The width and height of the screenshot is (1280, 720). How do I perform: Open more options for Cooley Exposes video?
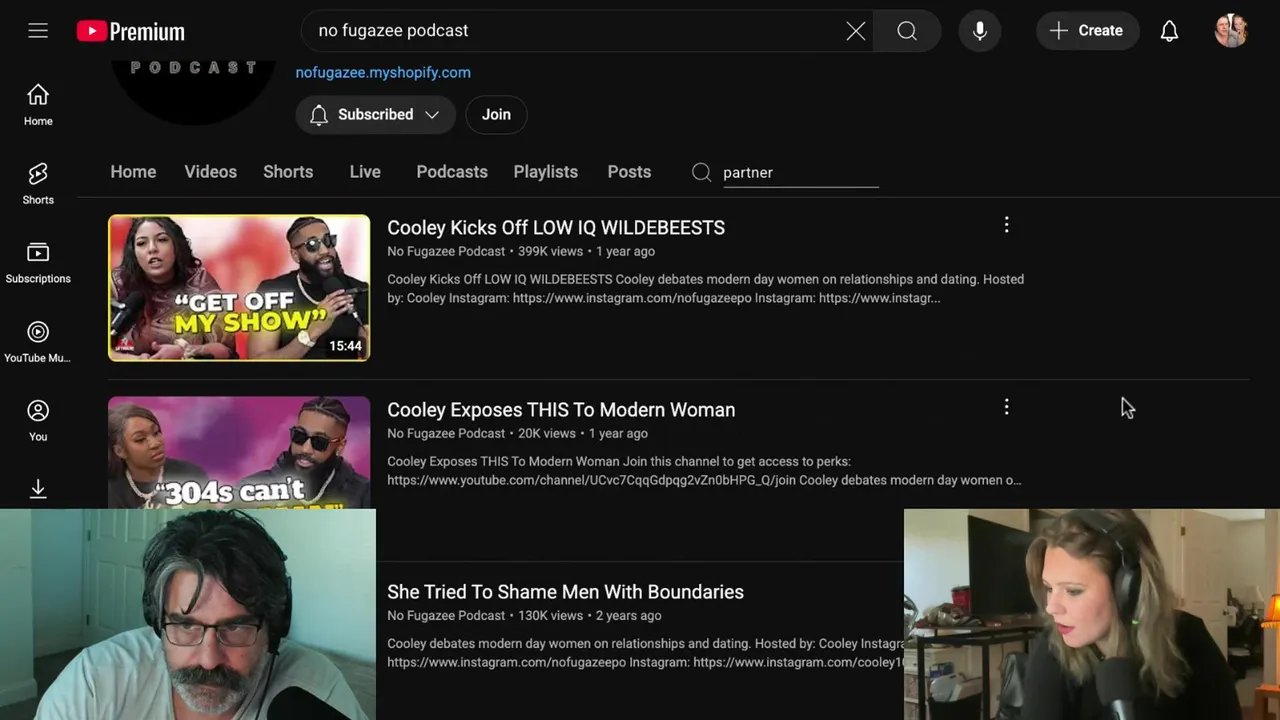(1006, 408)
